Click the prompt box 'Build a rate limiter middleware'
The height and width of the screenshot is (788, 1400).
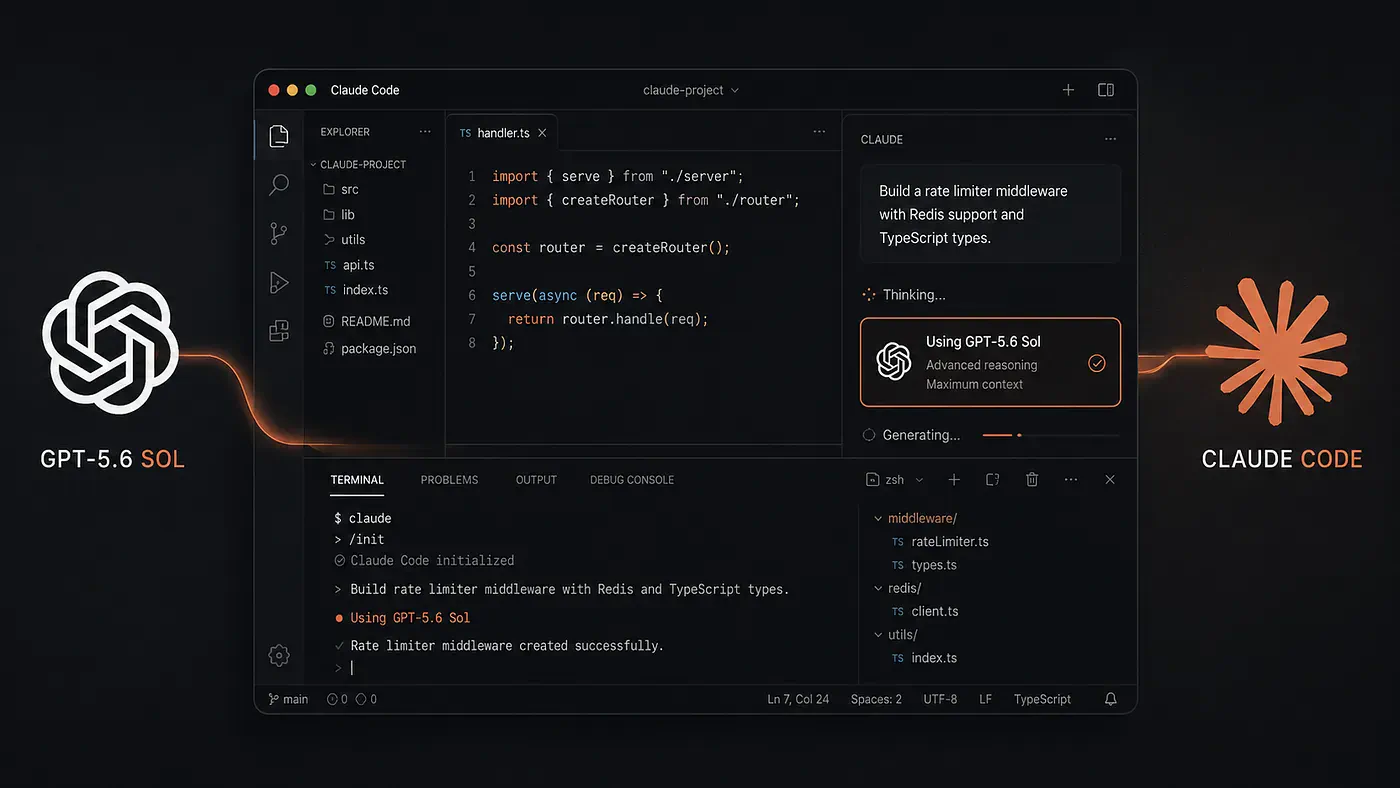(990, 214)
